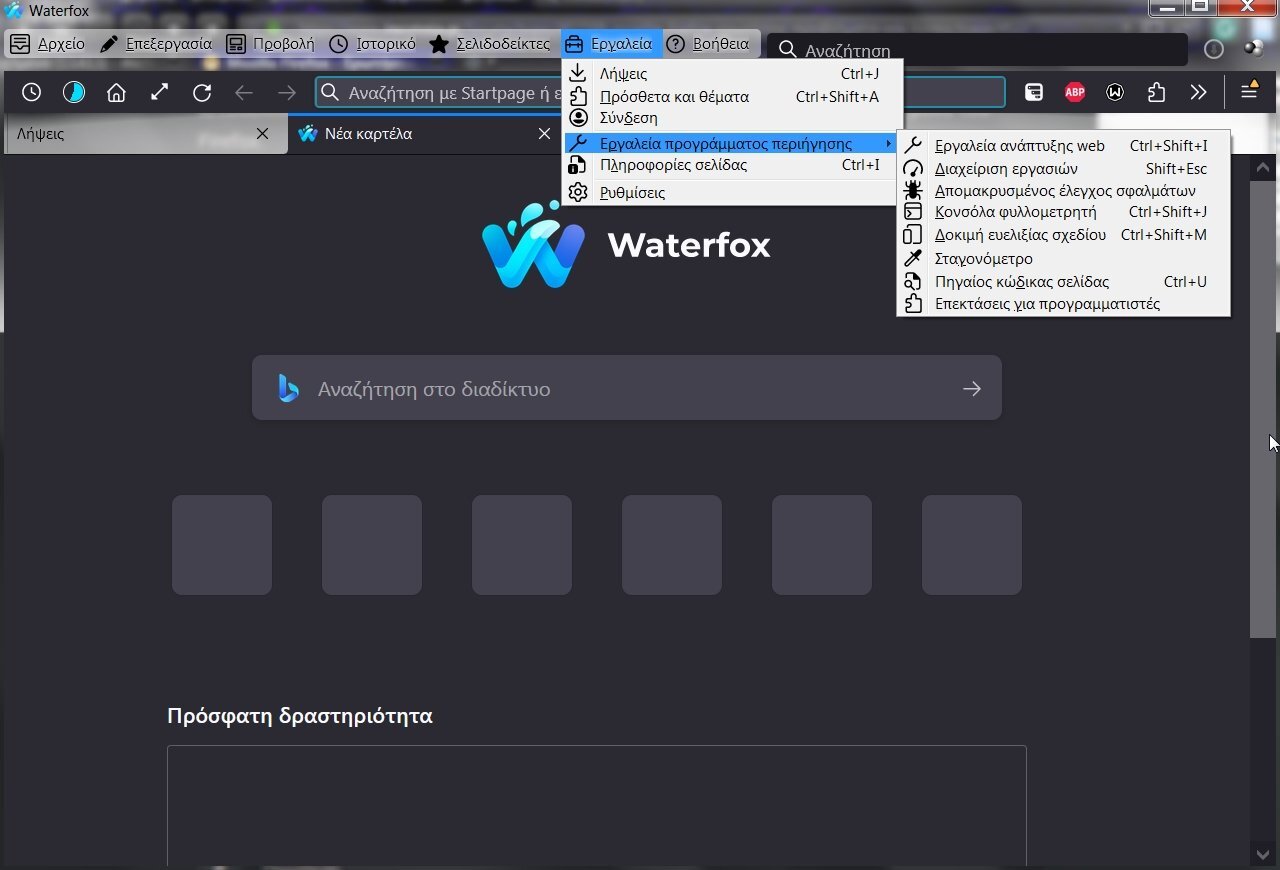Toggle the dark mode half-moon icon
Viewport: 1280px width, 870px height.
(74, 93)
